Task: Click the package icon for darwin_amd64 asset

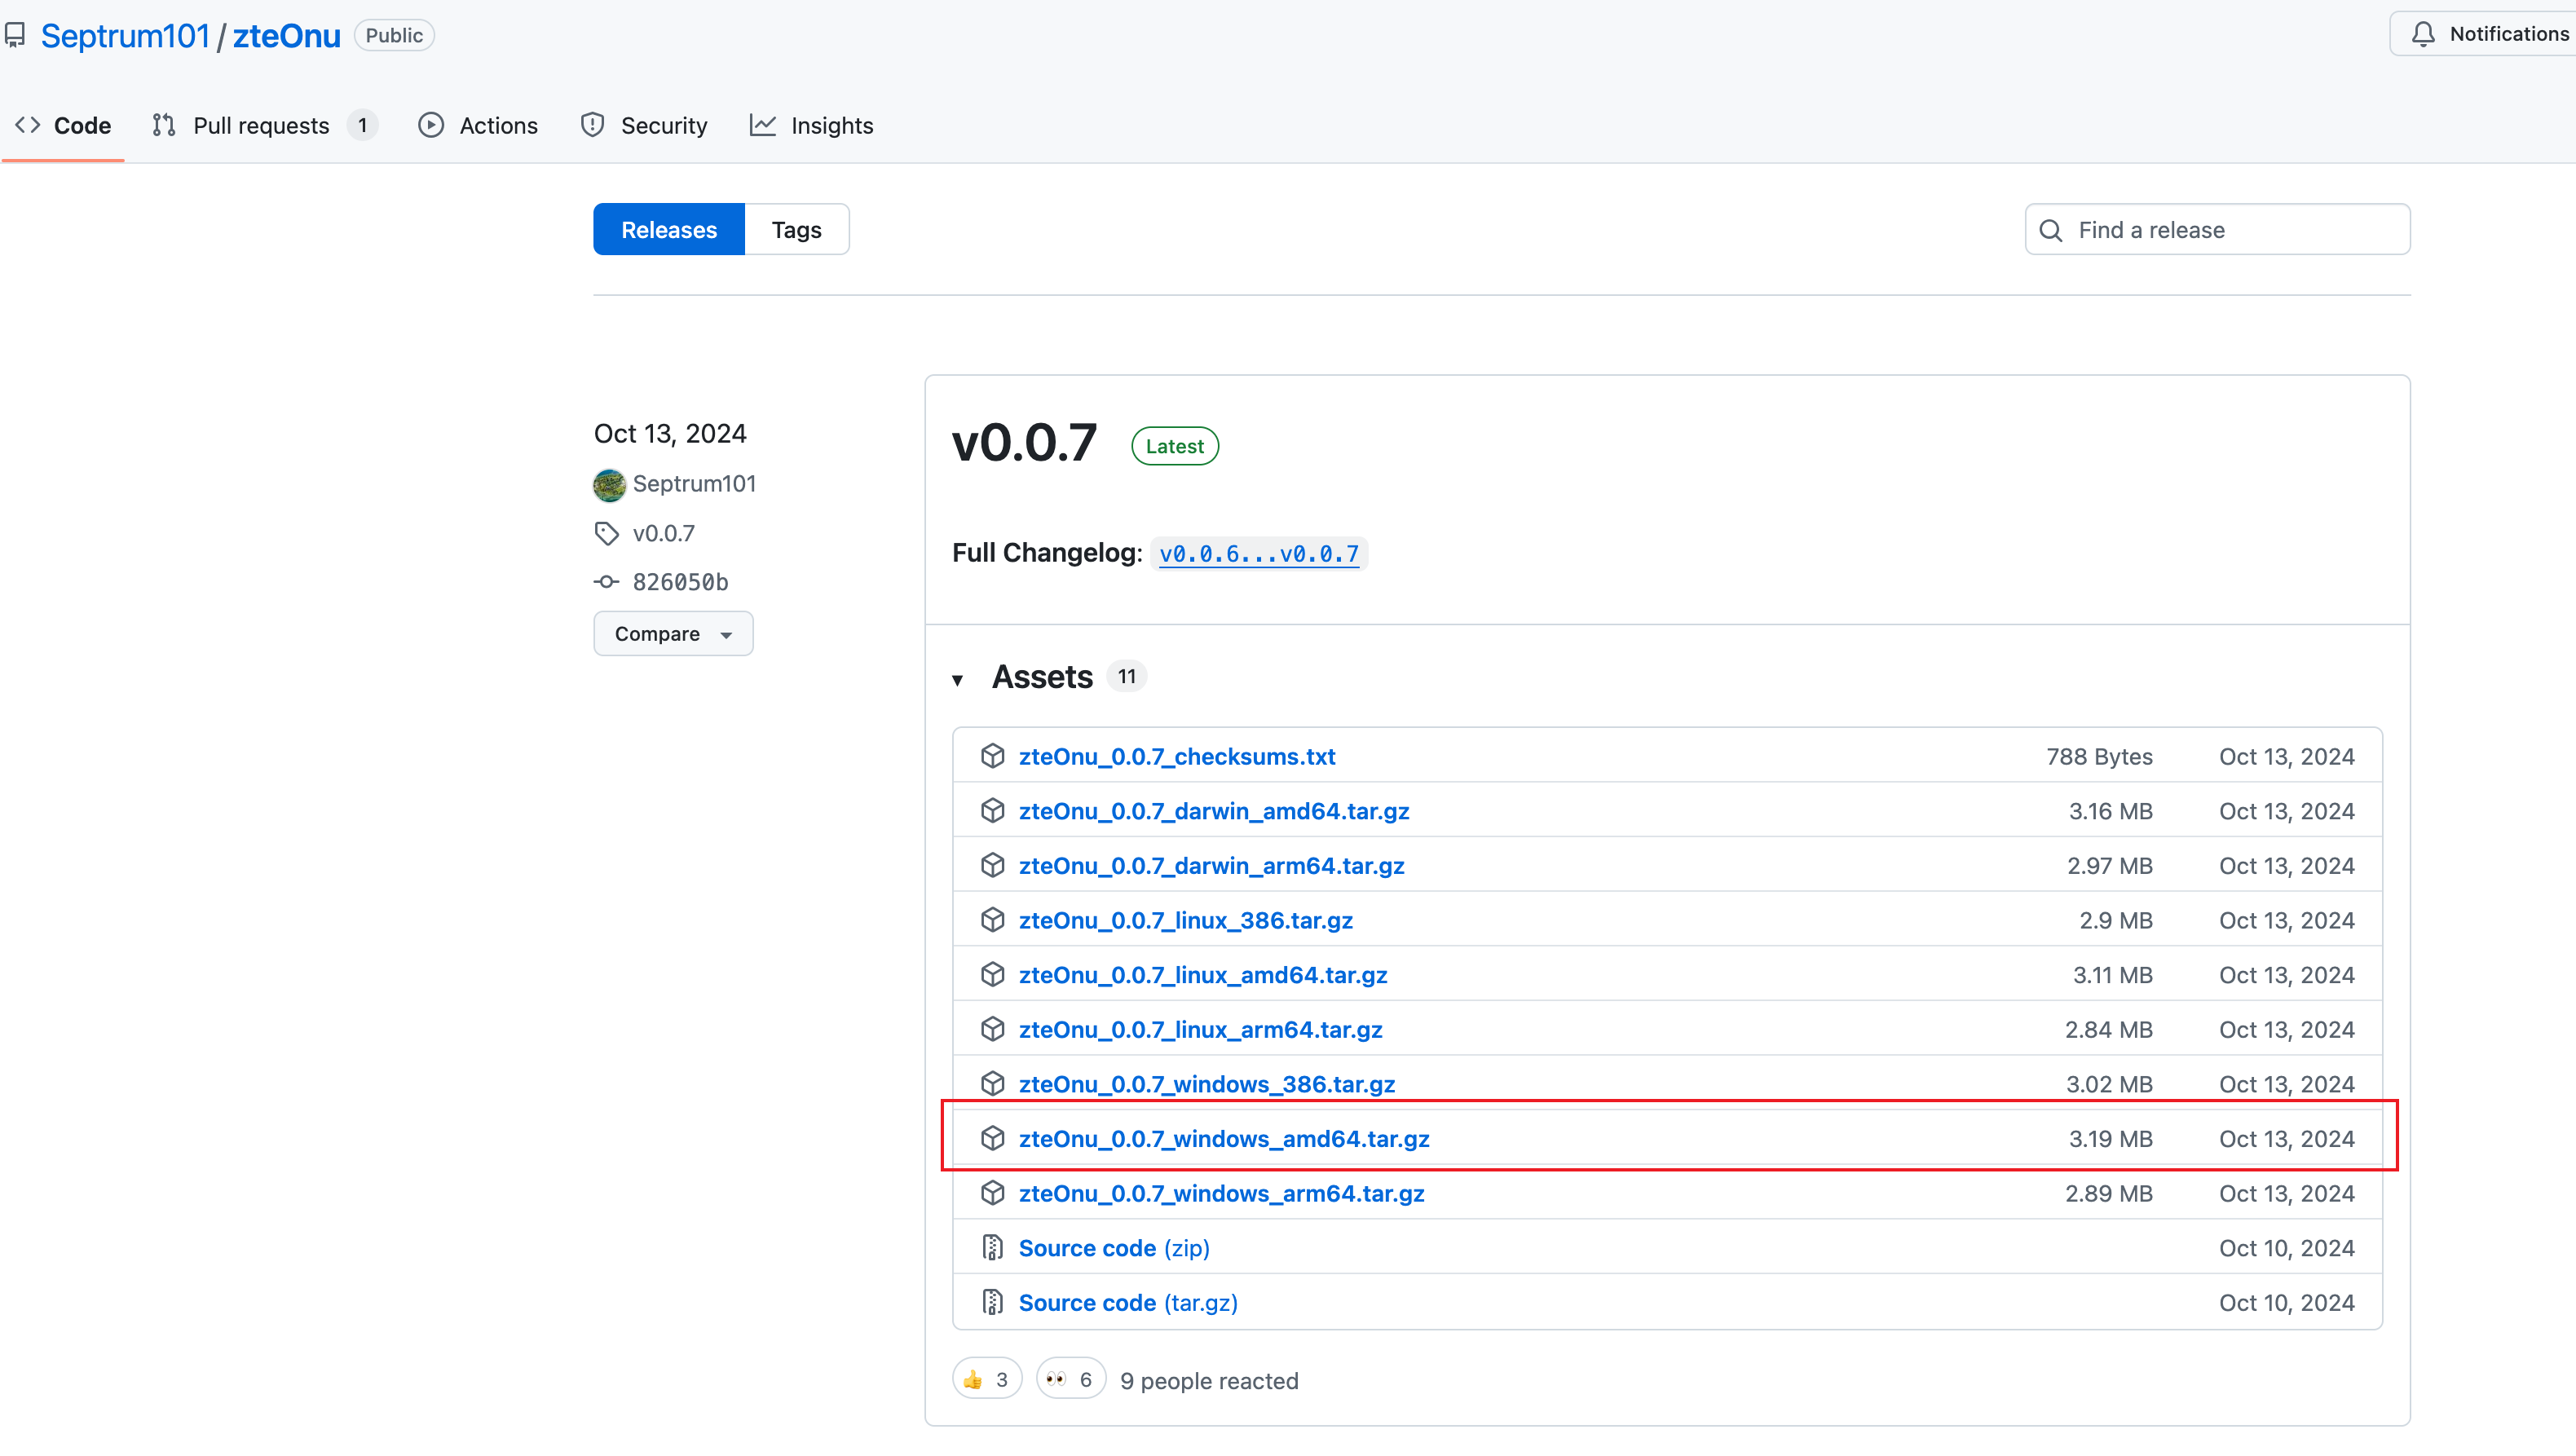Action: coord(993,811)
